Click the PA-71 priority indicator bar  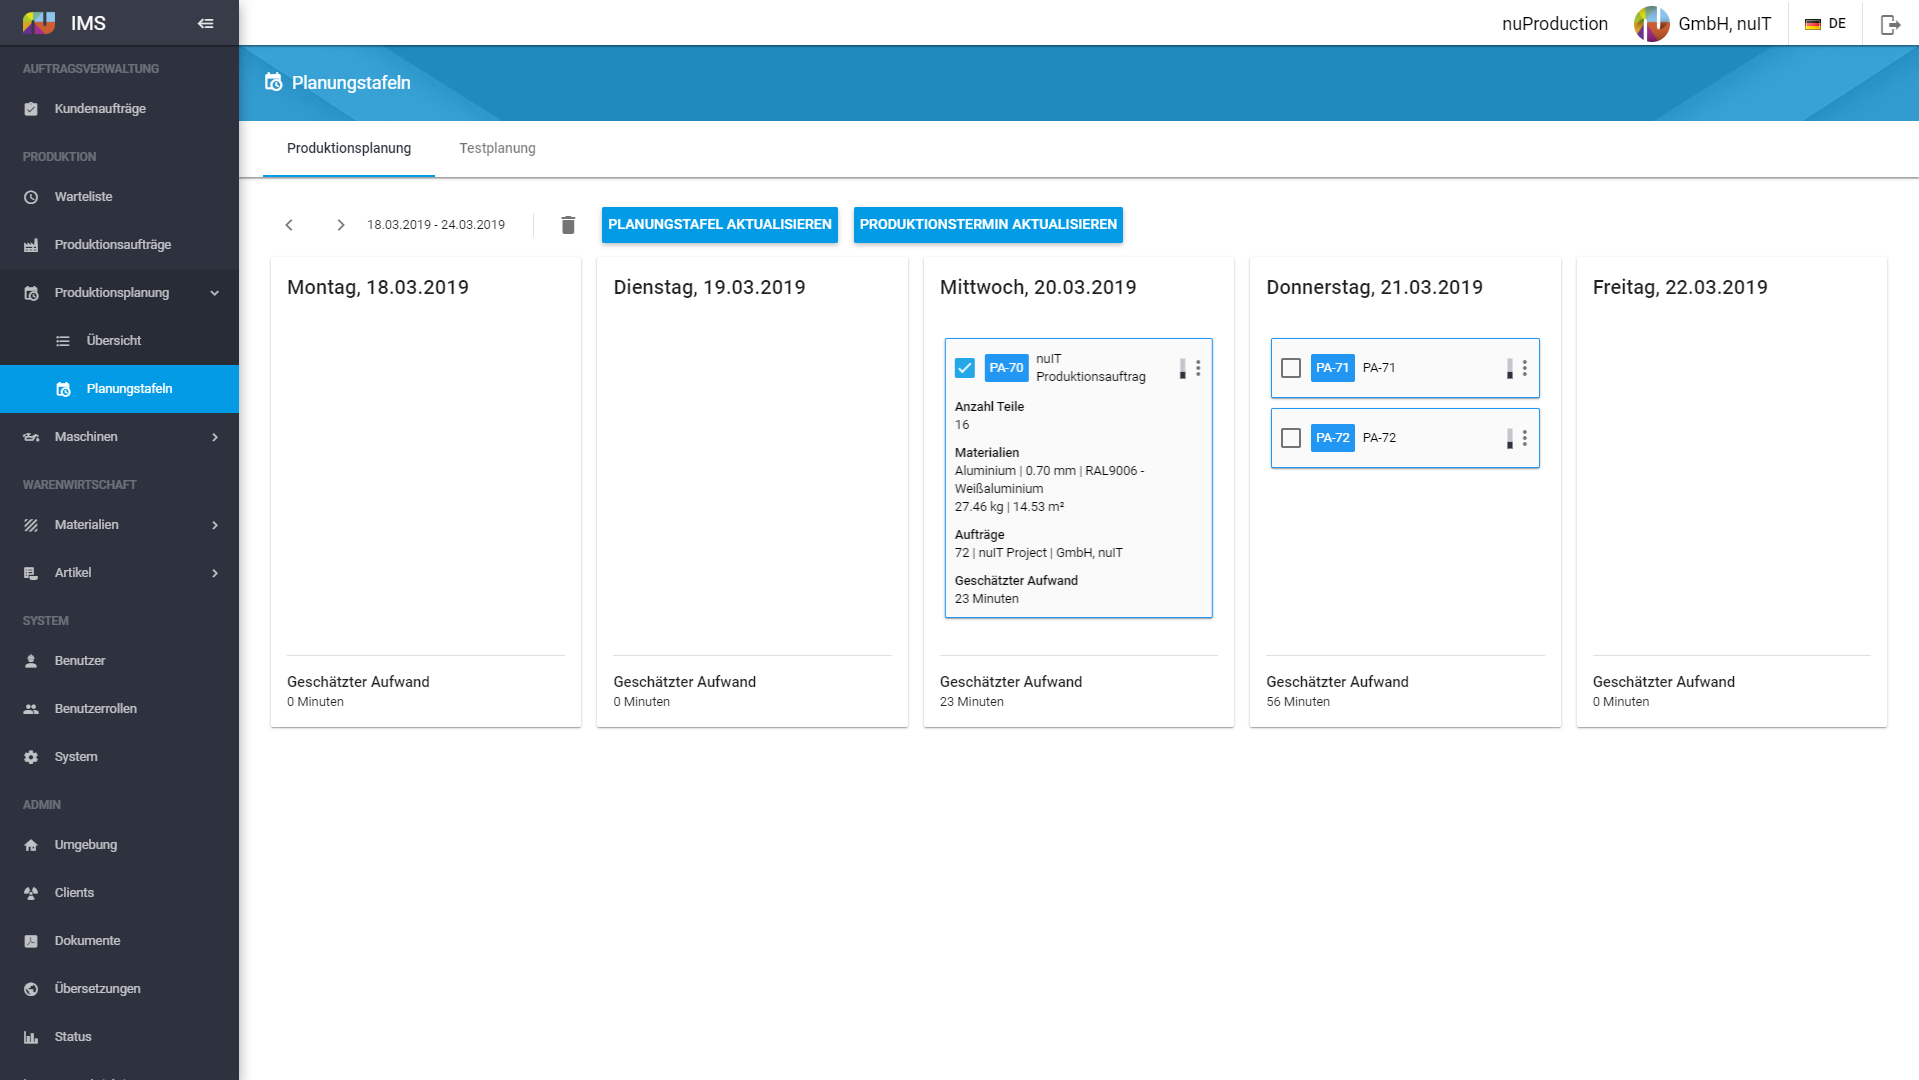(x=1509, y=368)
